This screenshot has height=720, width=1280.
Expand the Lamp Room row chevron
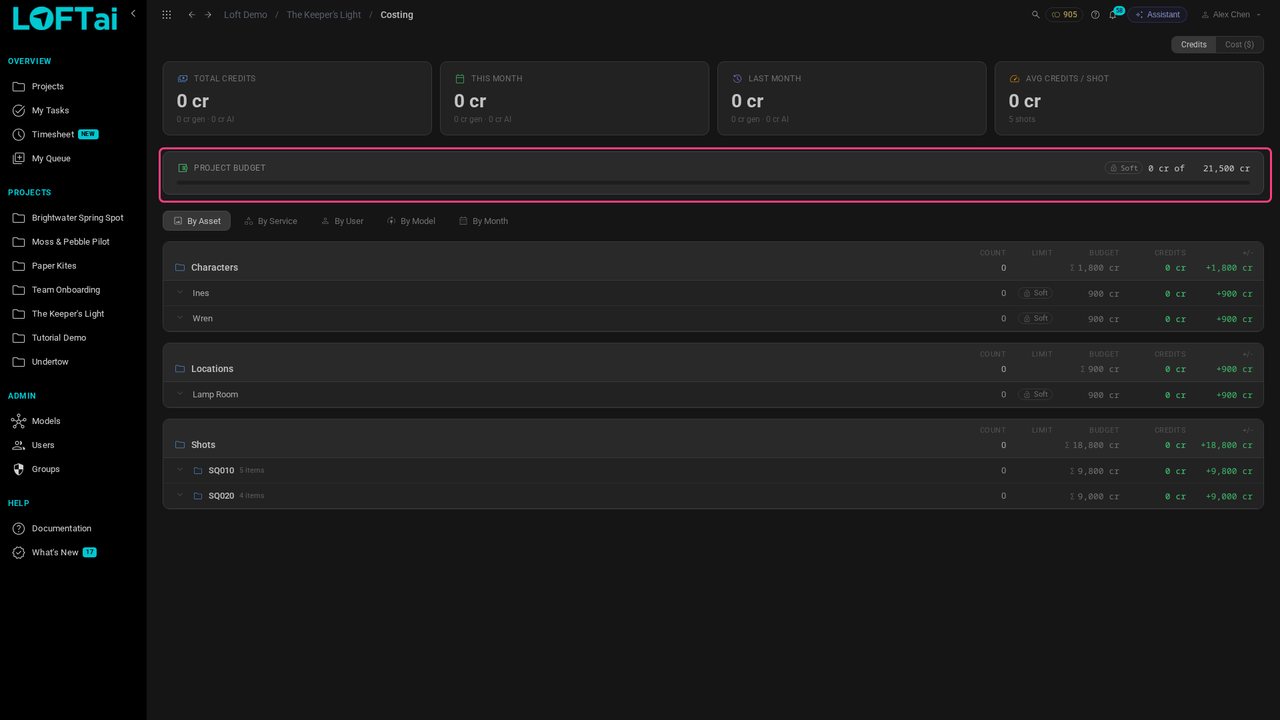(x=180, y=394)
